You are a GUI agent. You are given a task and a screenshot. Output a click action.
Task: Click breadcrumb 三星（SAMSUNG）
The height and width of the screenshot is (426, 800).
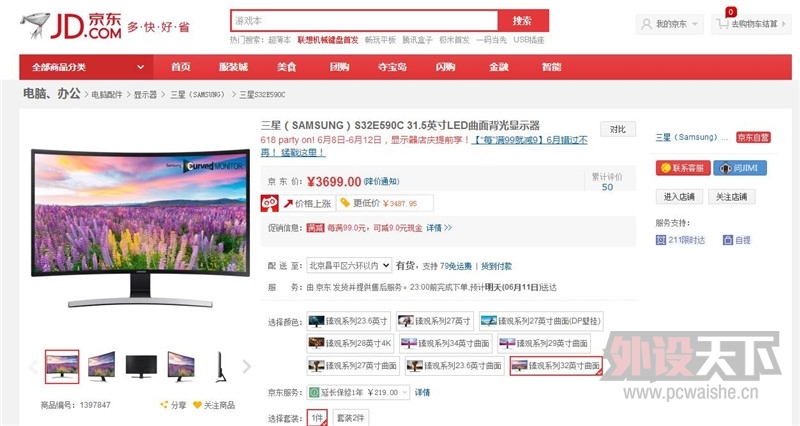(x=197, y=95)
